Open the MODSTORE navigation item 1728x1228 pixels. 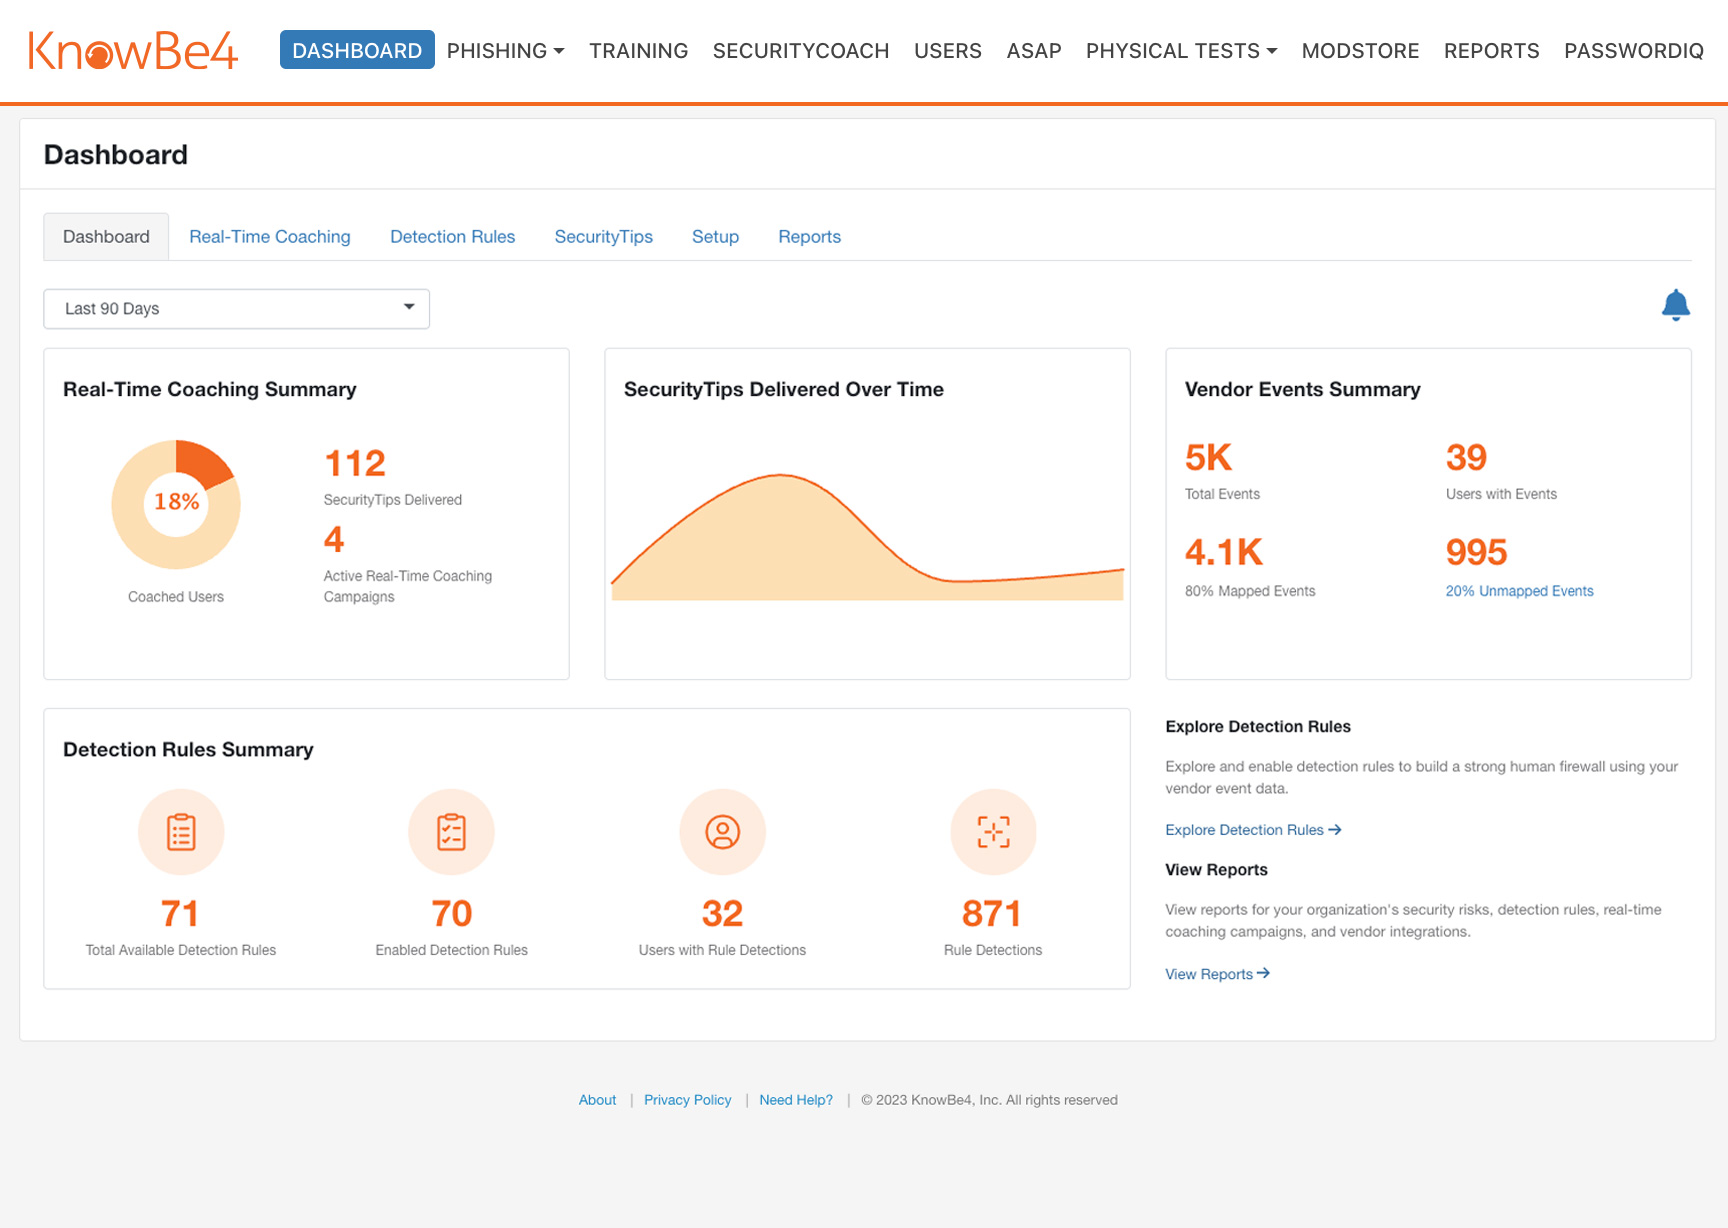pos(1360,50)
